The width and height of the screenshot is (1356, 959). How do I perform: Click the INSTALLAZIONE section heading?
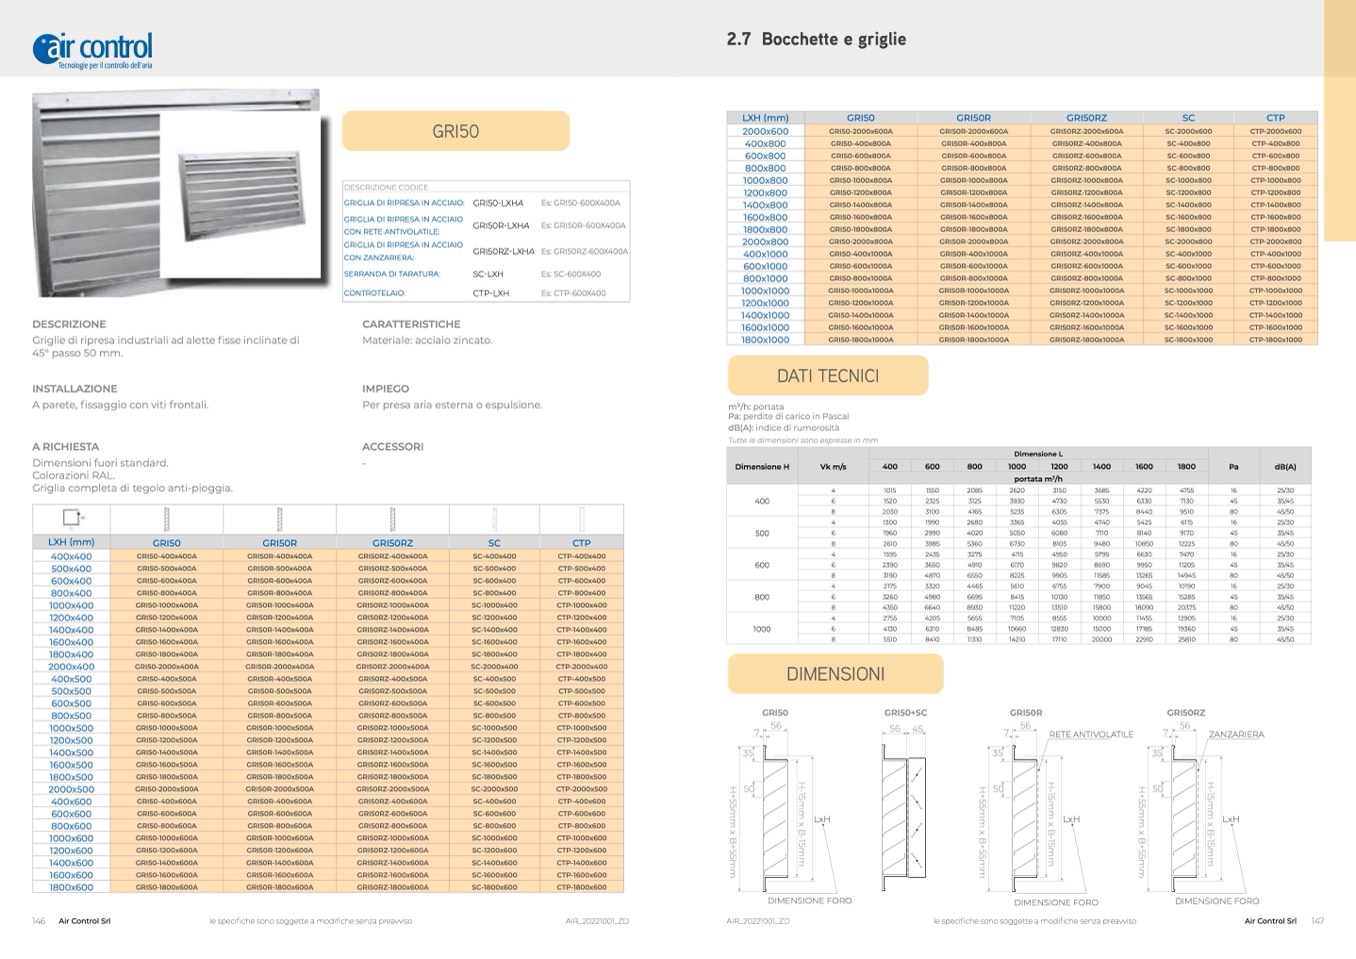[75, 389]
